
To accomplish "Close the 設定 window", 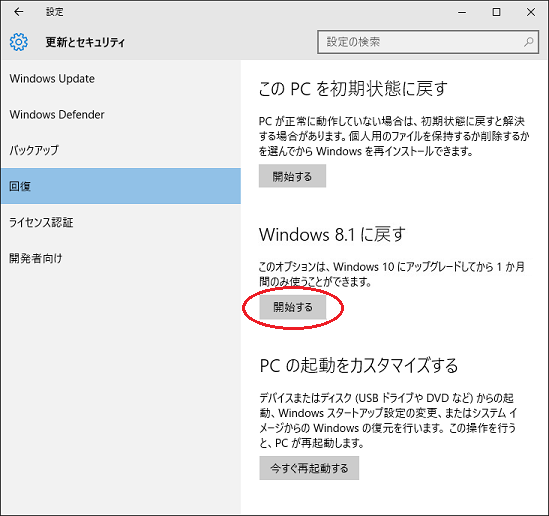I will click(530, 12).
